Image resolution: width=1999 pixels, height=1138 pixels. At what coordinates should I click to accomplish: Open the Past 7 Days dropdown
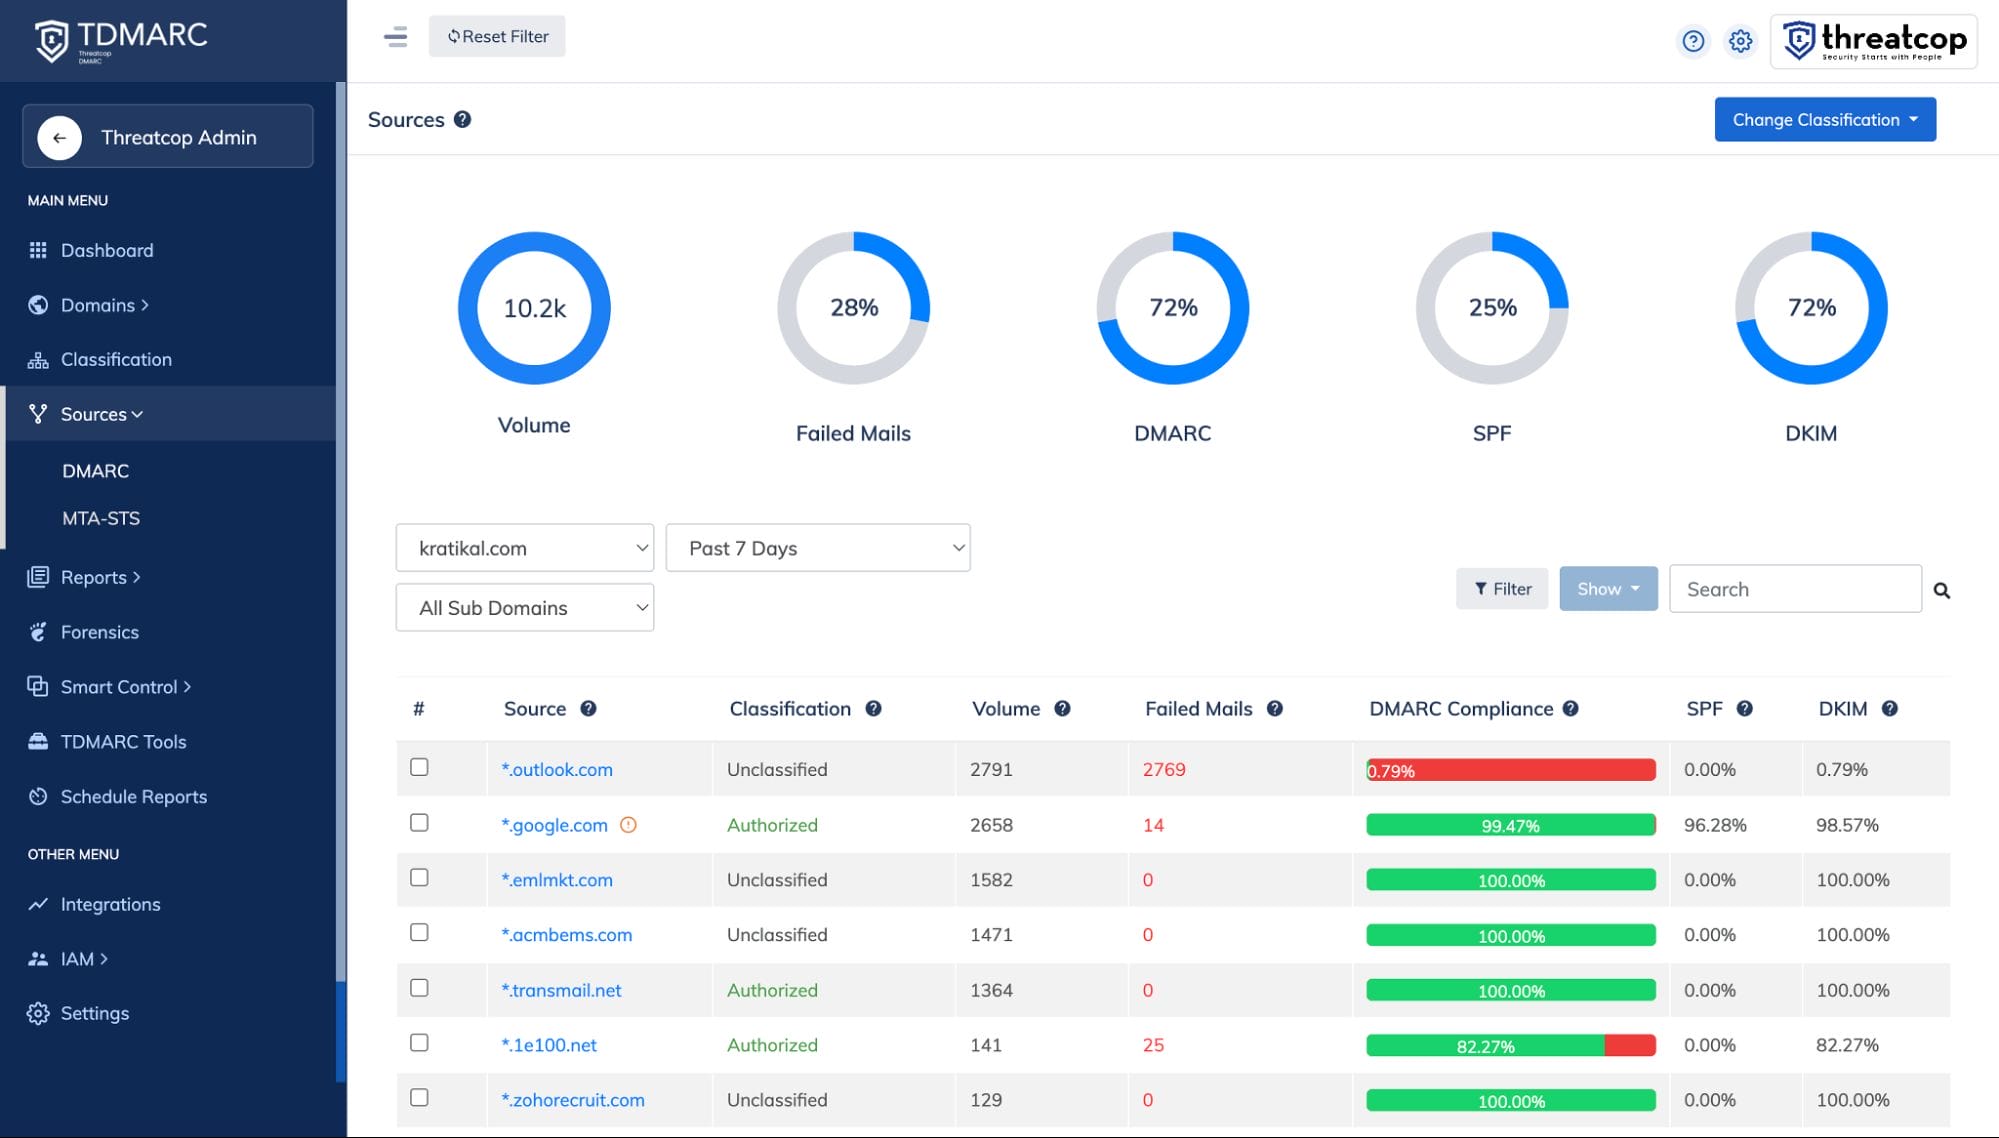point(817,548)
